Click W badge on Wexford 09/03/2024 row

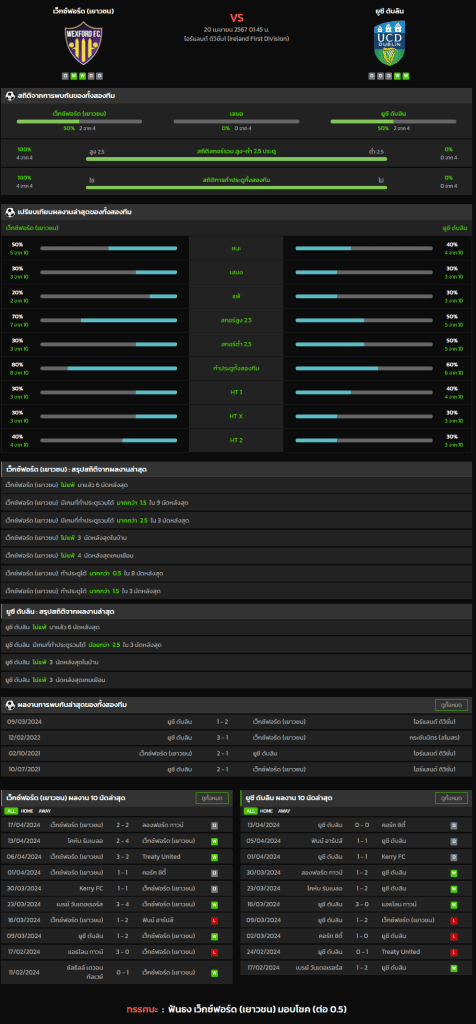[x=214, y=936]
